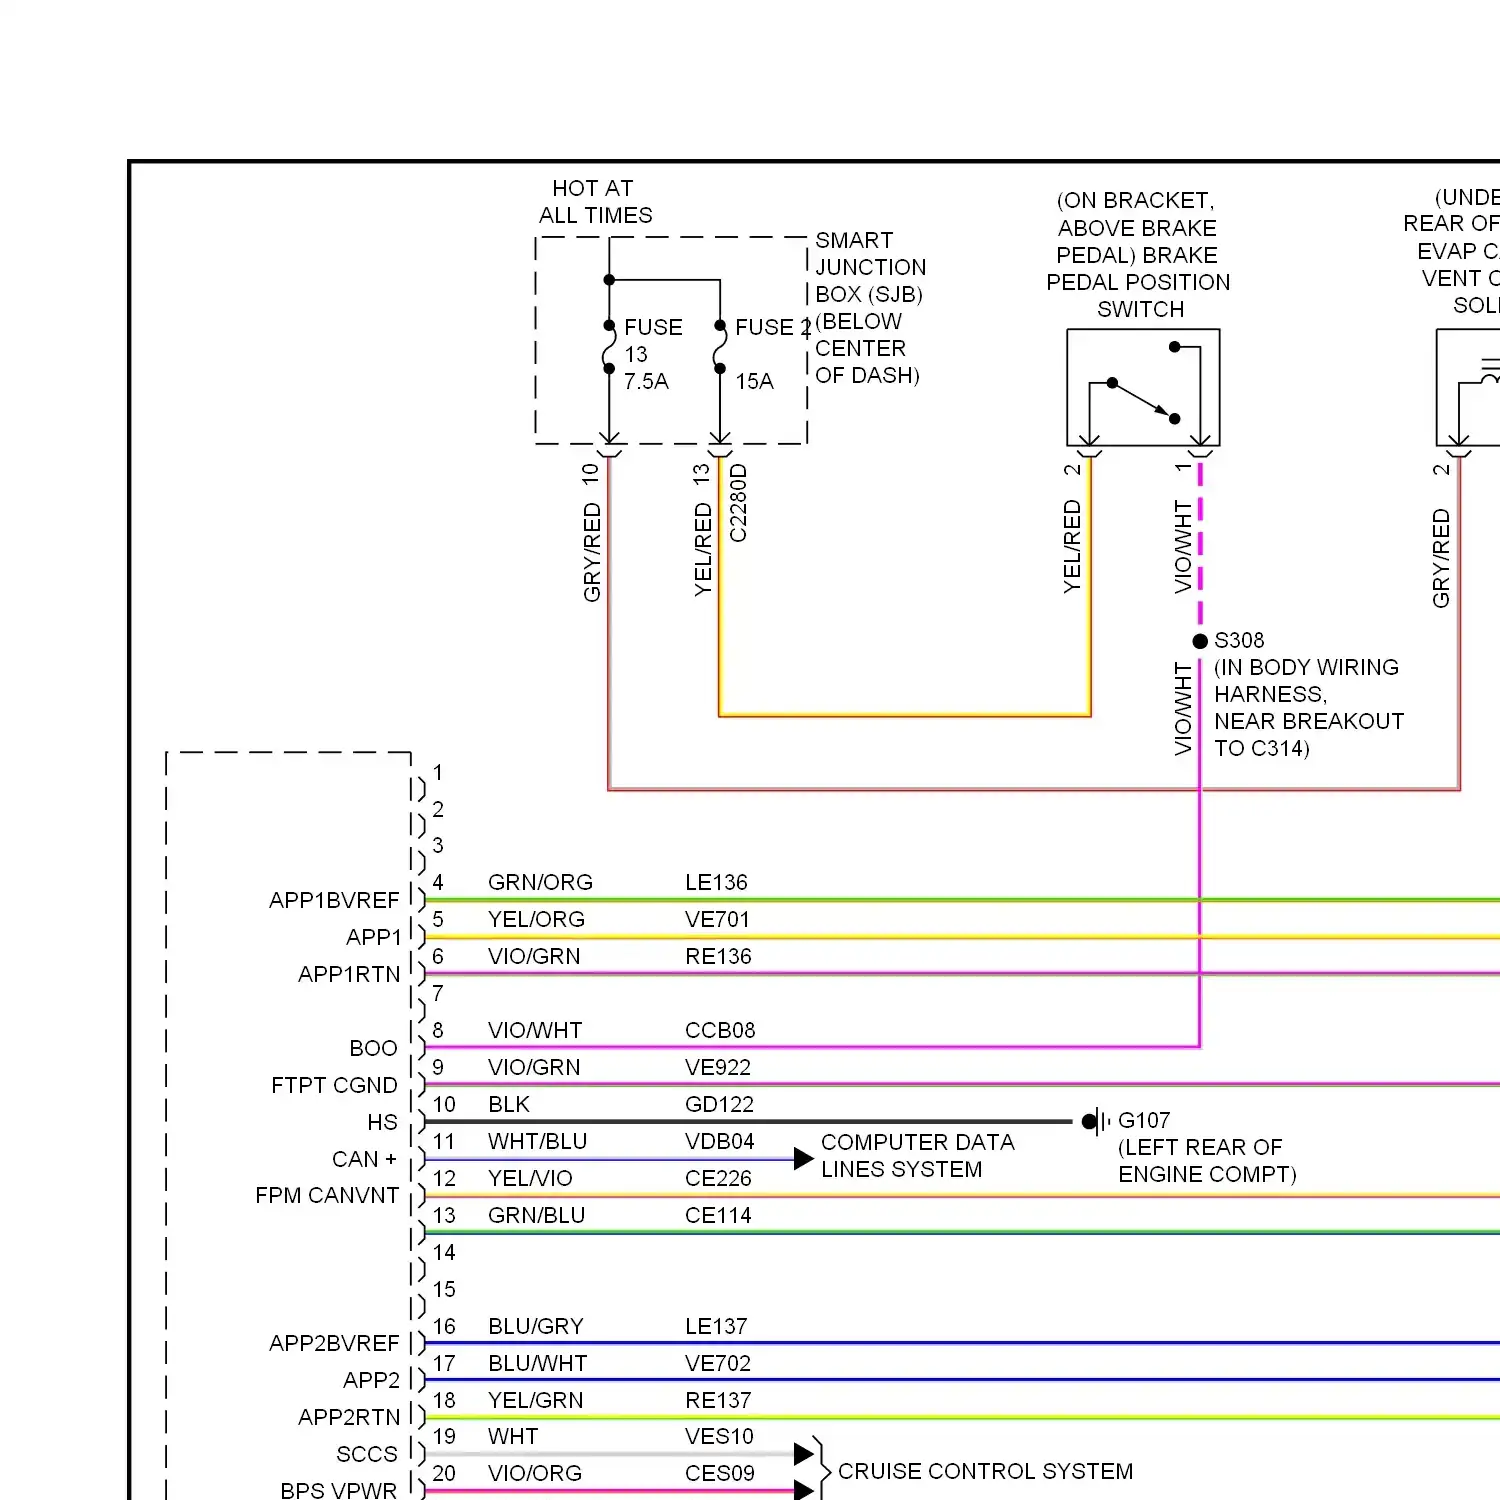
Task: Select the VIO/ORG wire color label
Action: click(534, 1473)
